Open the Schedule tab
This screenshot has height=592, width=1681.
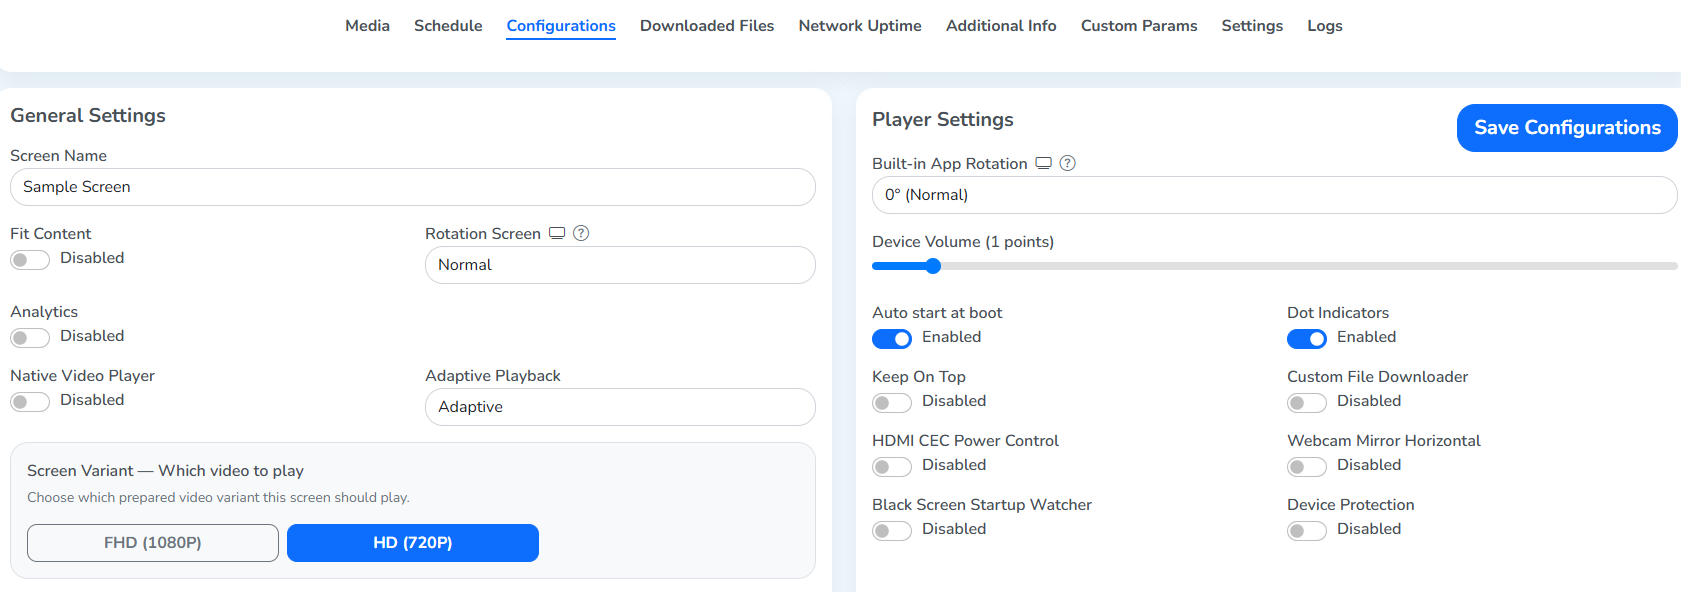(448, 26)
